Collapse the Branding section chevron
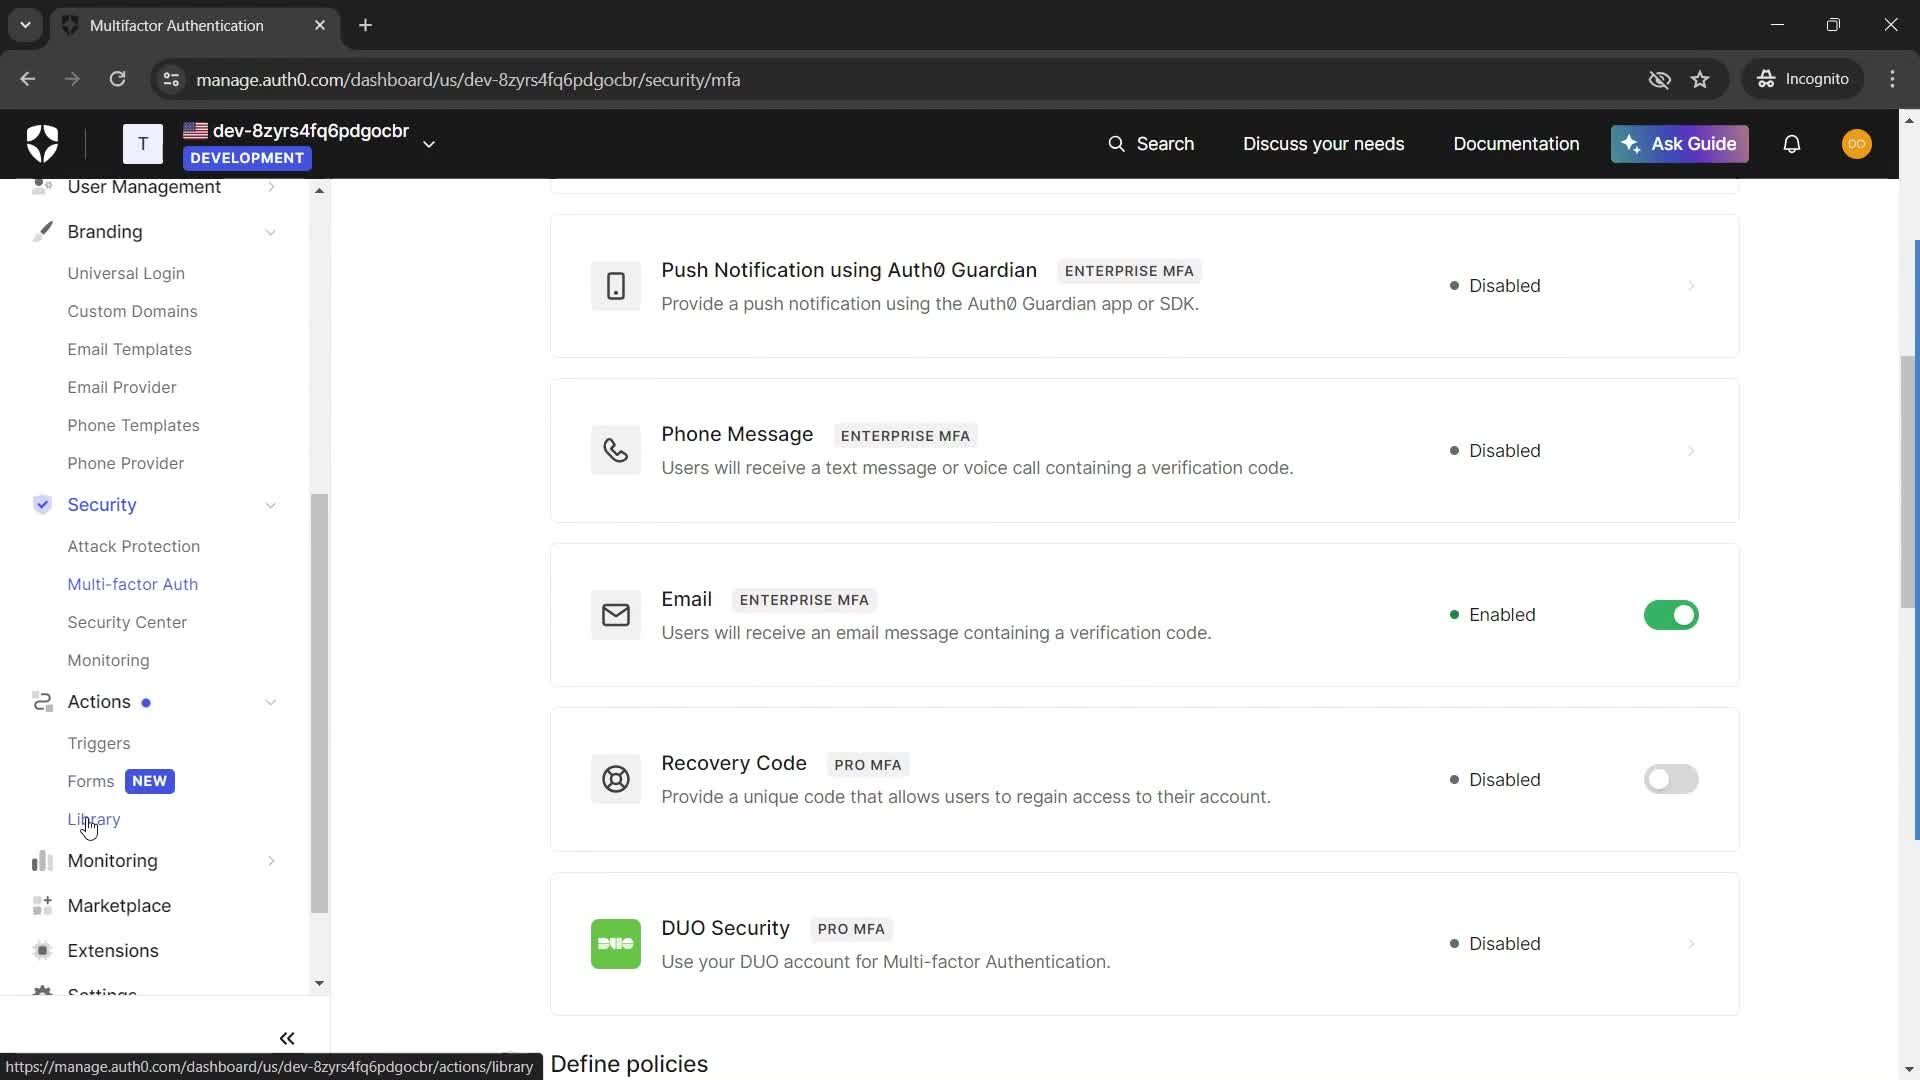This screenshot has height=1080, width=1920. (270, 232)
